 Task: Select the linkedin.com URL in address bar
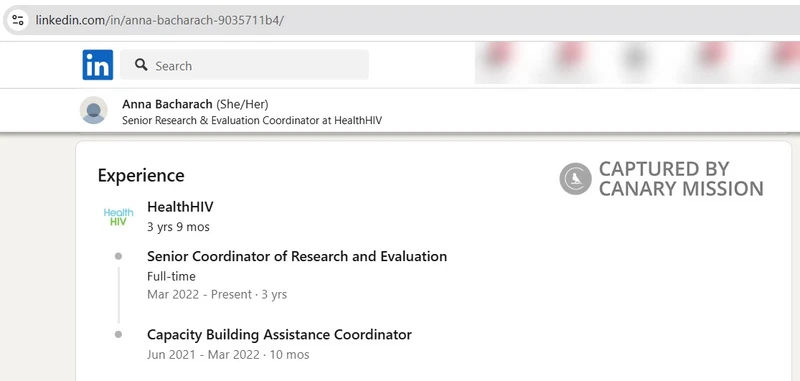pyautogui.click(x=159, y=20)
